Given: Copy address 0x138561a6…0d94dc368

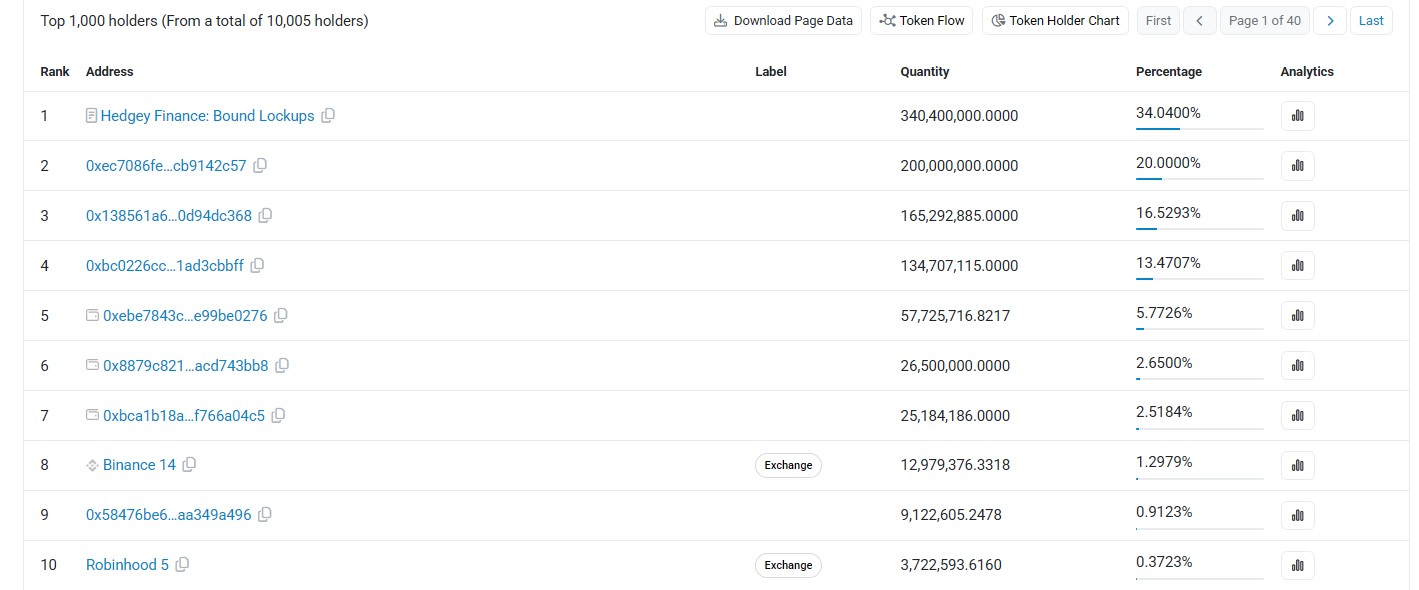Looking at the screenshot, I should pyautogui.click(x=265, y=215).
